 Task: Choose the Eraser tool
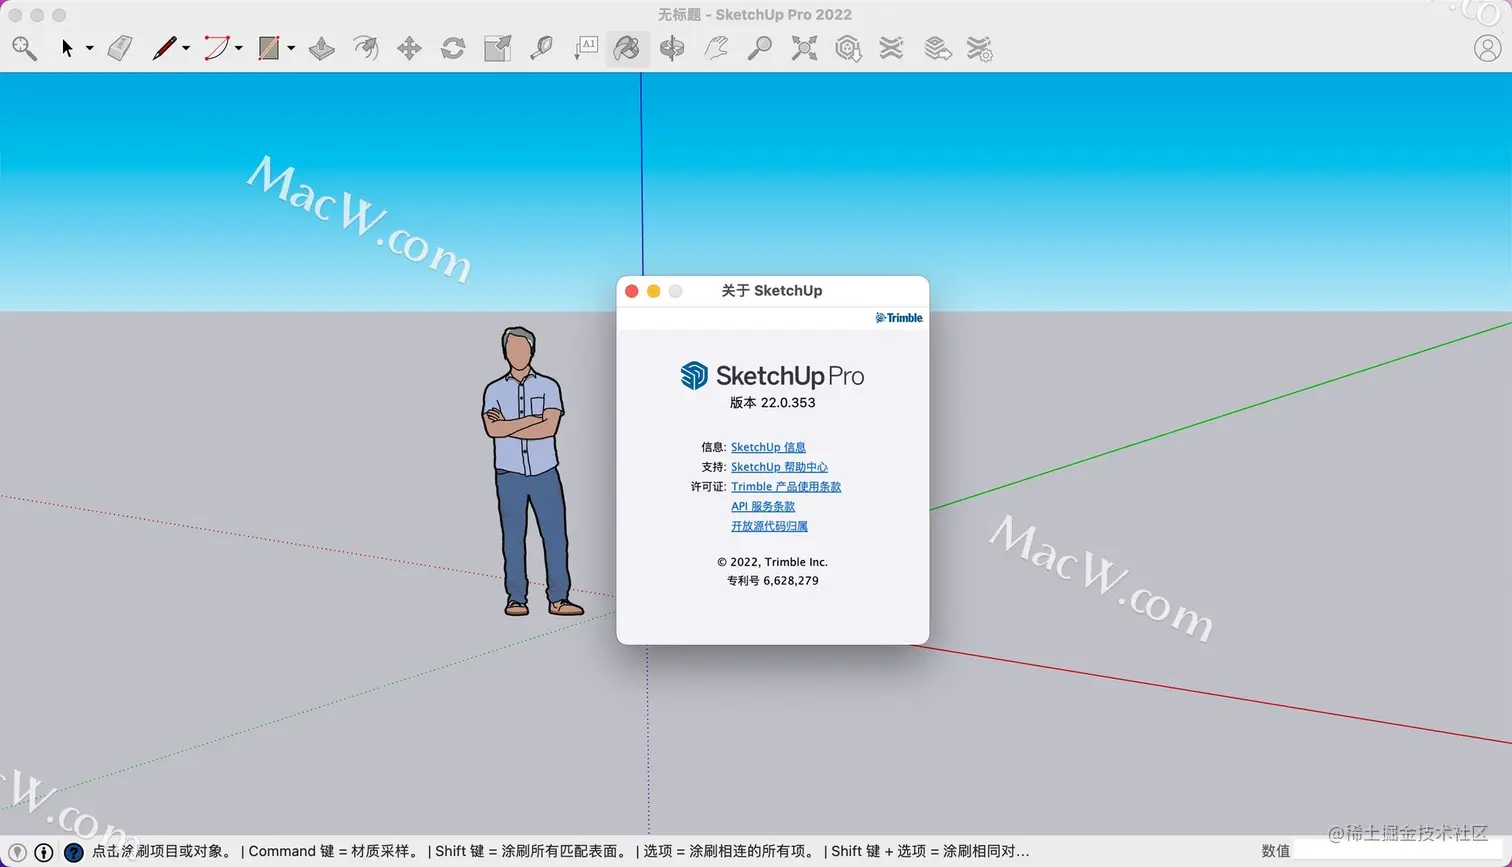tap(120, 48)
